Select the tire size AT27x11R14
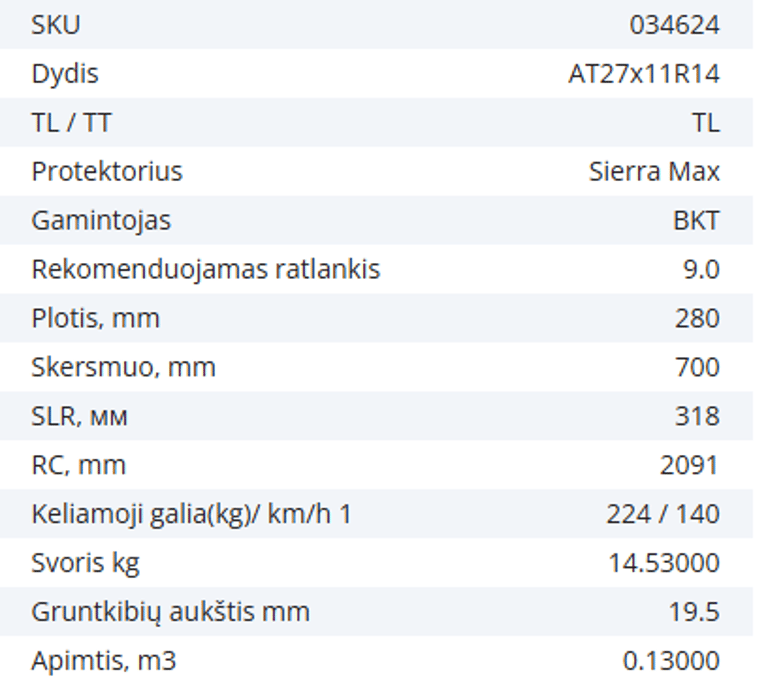Viewport: 768px width, 700px height. pos(644,74)
